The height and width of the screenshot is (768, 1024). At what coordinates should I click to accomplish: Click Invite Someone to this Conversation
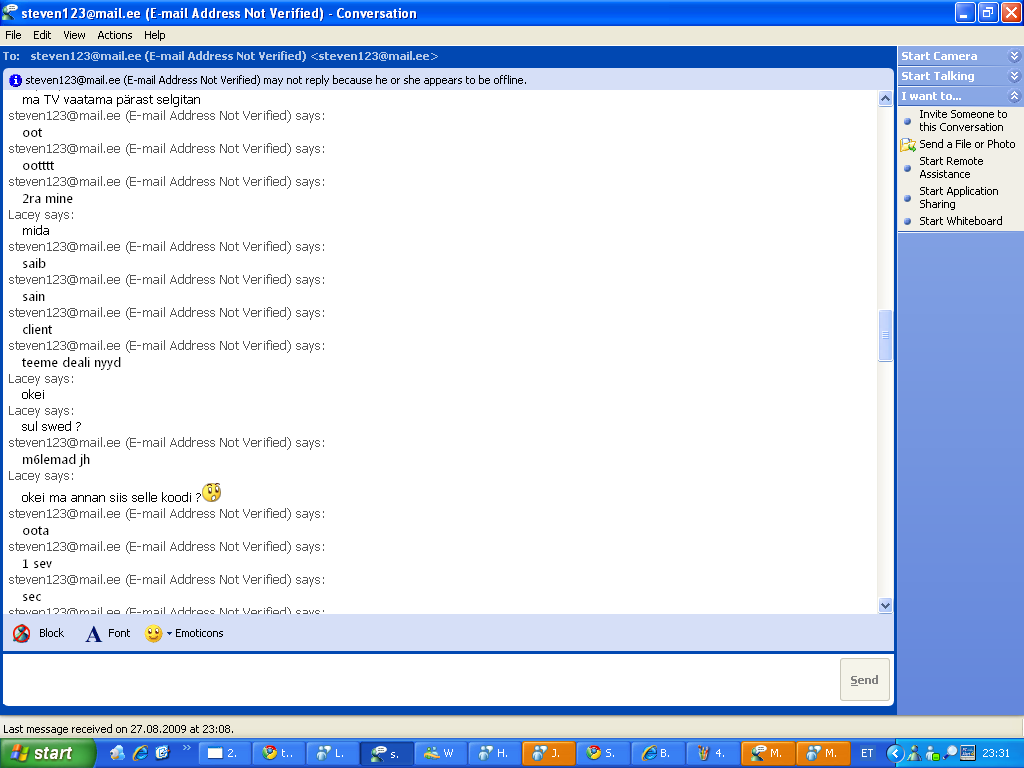(x=962, y=120)
